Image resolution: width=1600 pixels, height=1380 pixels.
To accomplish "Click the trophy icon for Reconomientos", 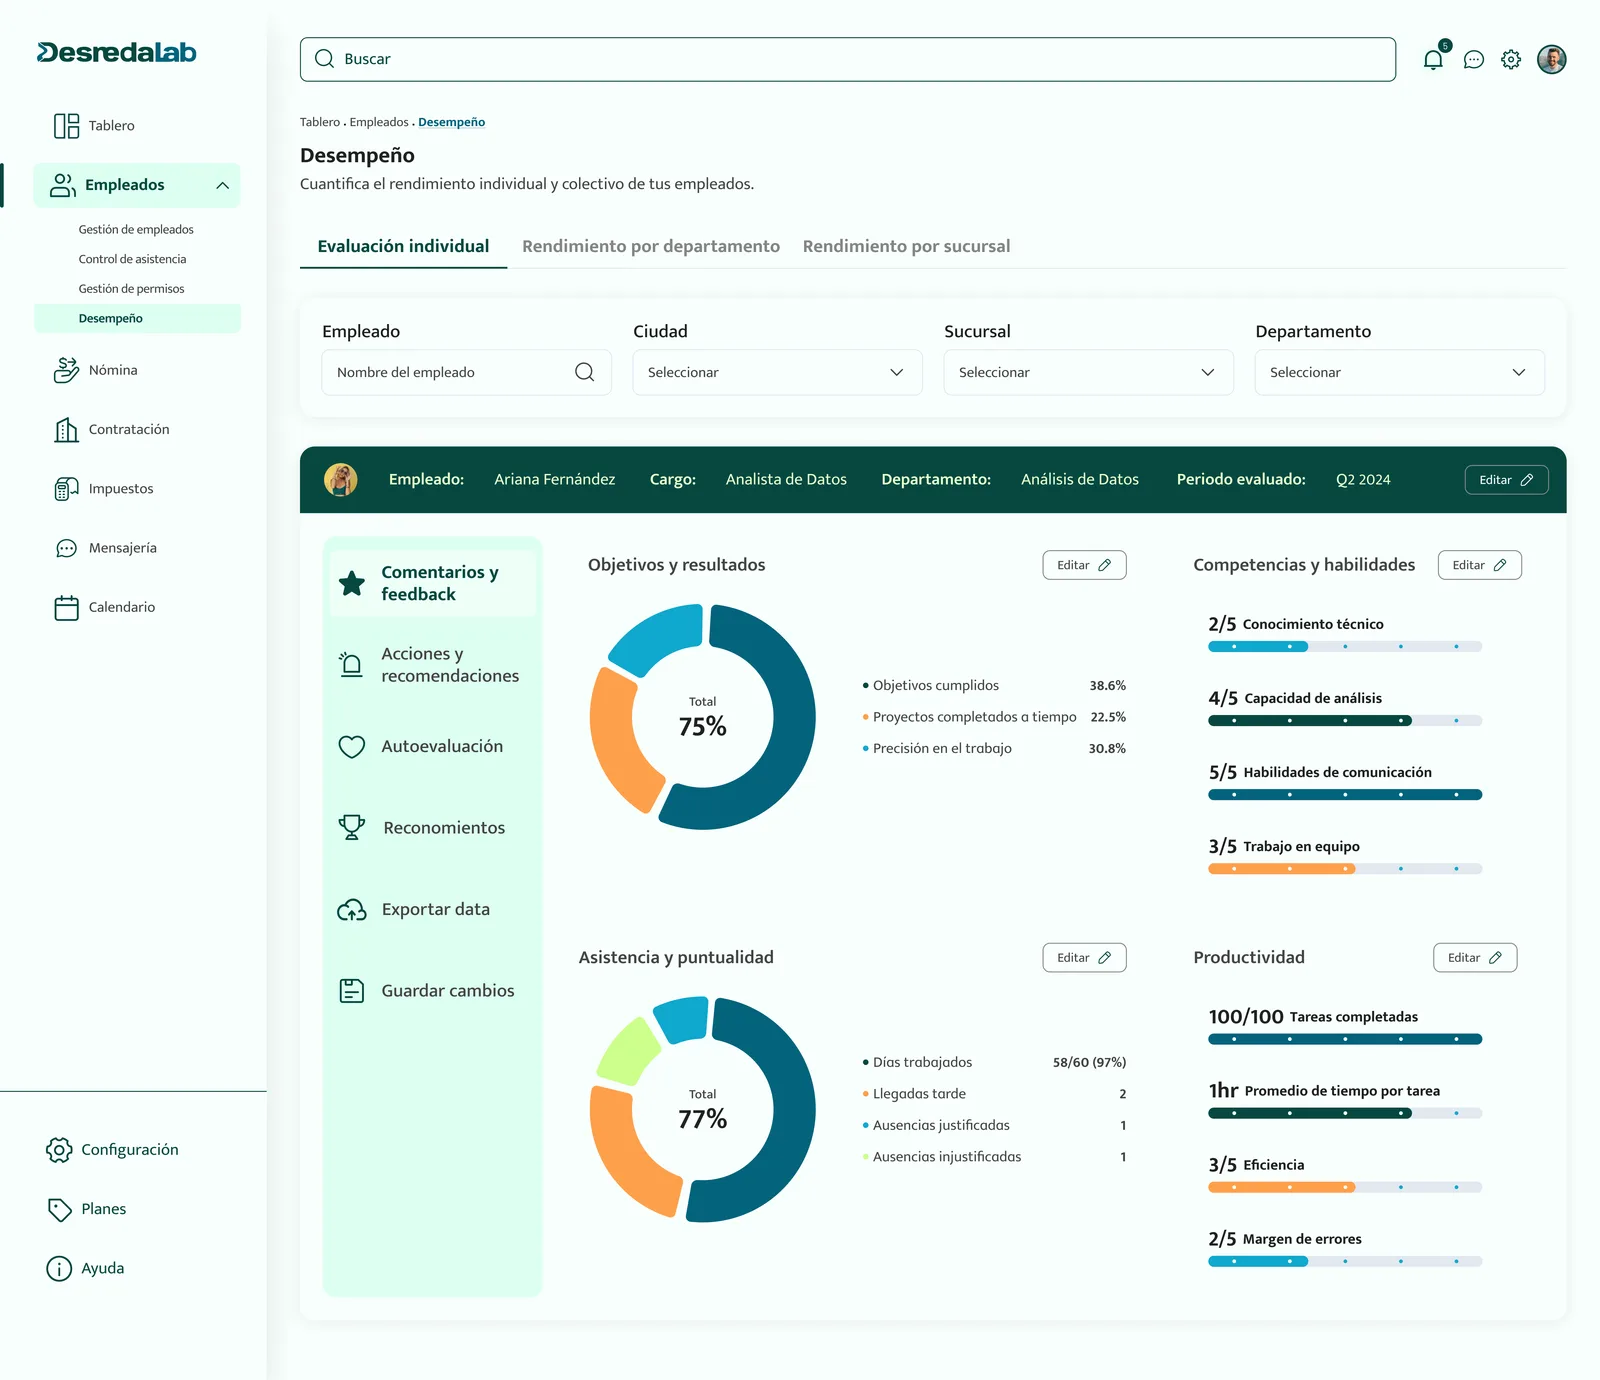I will [352, 827].
